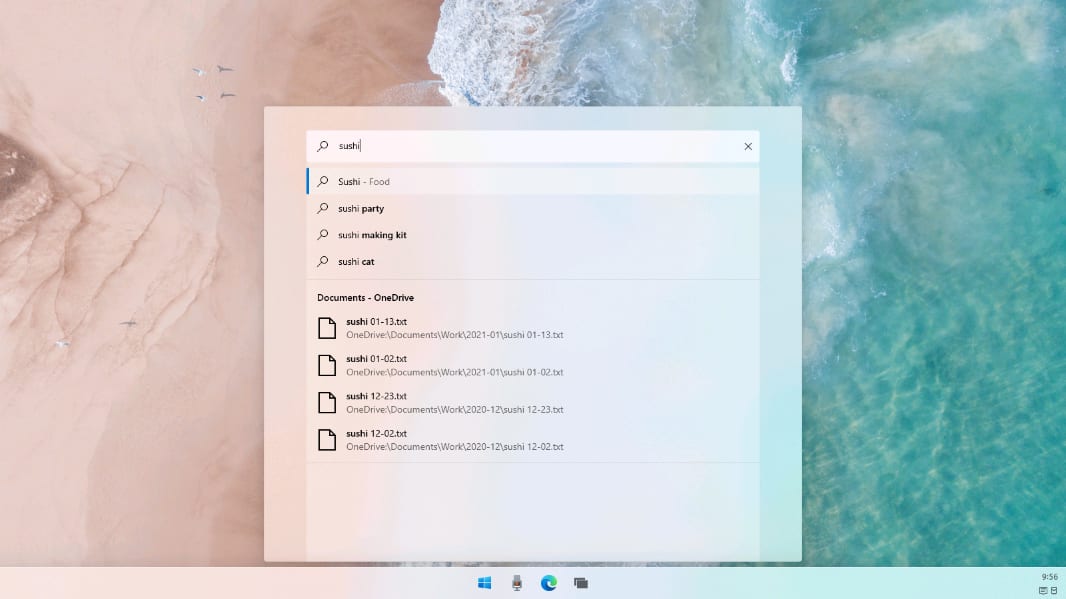
Task: Open Task View from the taskbar
Action: tap(580, 583)
